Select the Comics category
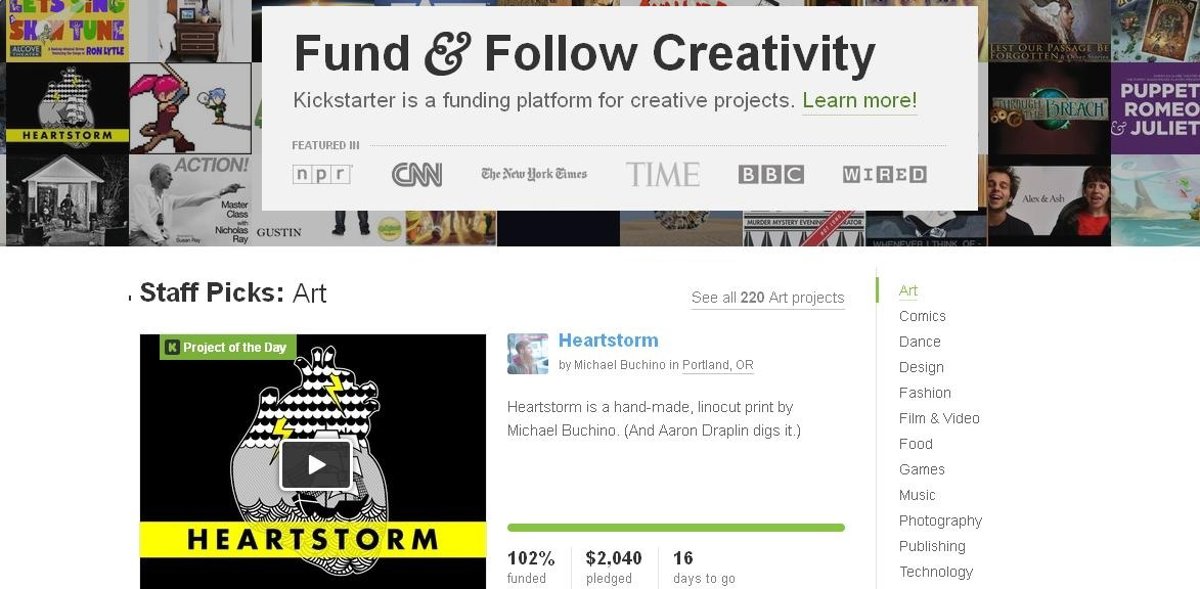Screen dimensions: 1200x589 coord(922,316)
